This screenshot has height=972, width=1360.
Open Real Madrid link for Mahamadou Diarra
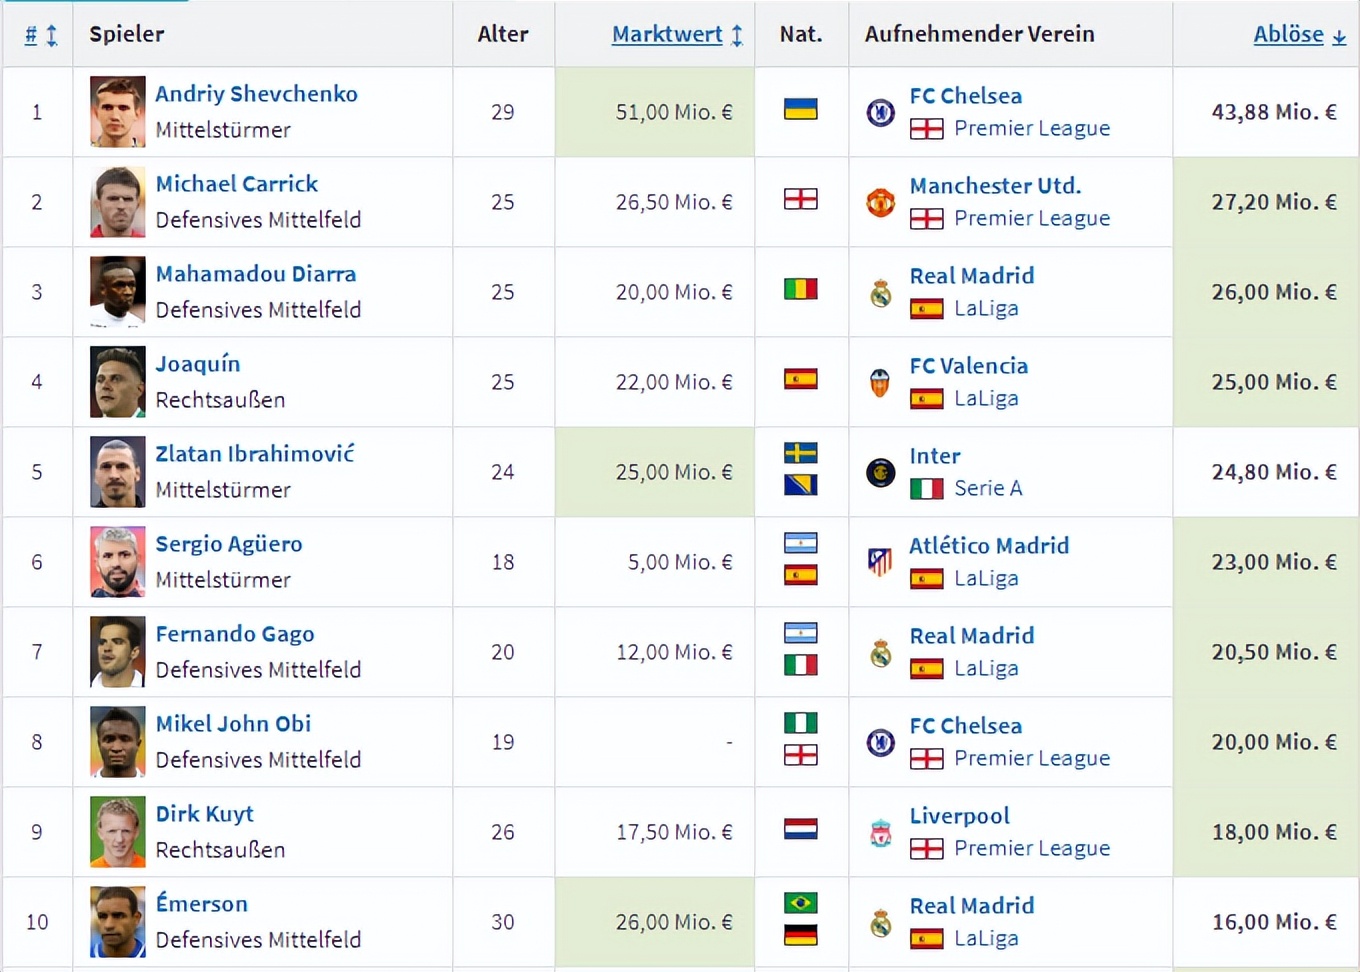click(971, 276)
